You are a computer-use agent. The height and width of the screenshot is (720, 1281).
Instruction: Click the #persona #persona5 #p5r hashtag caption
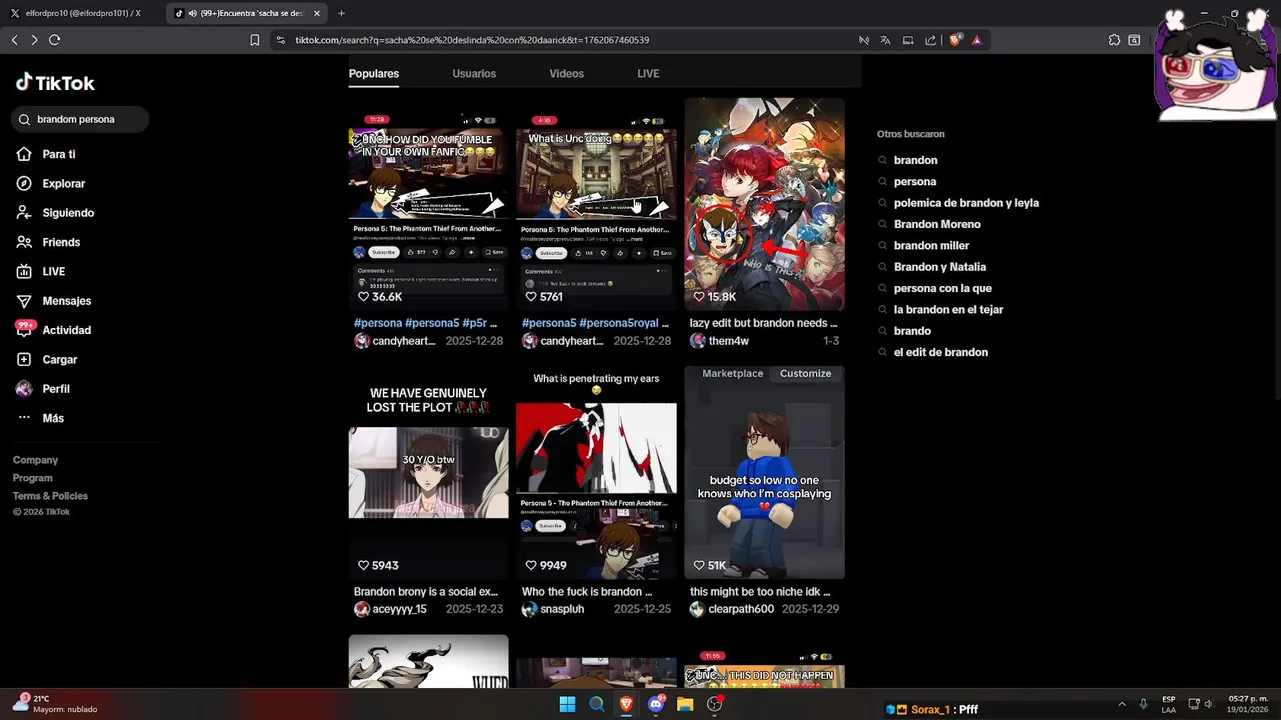pyautogui.click(x=425, y=324)
